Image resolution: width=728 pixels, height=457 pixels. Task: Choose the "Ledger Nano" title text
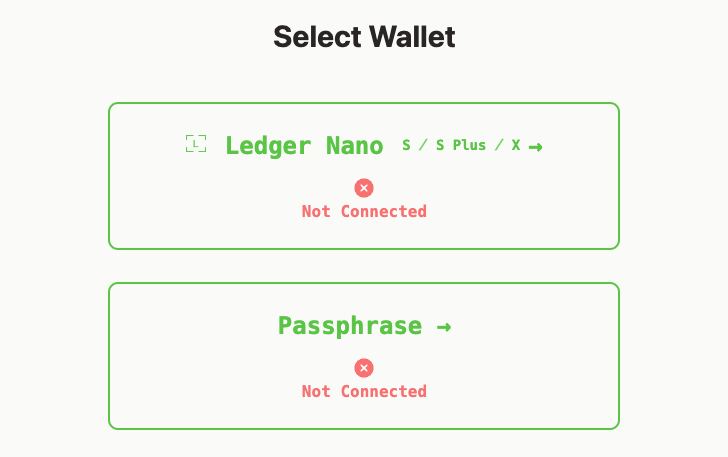tap(304, 146)
